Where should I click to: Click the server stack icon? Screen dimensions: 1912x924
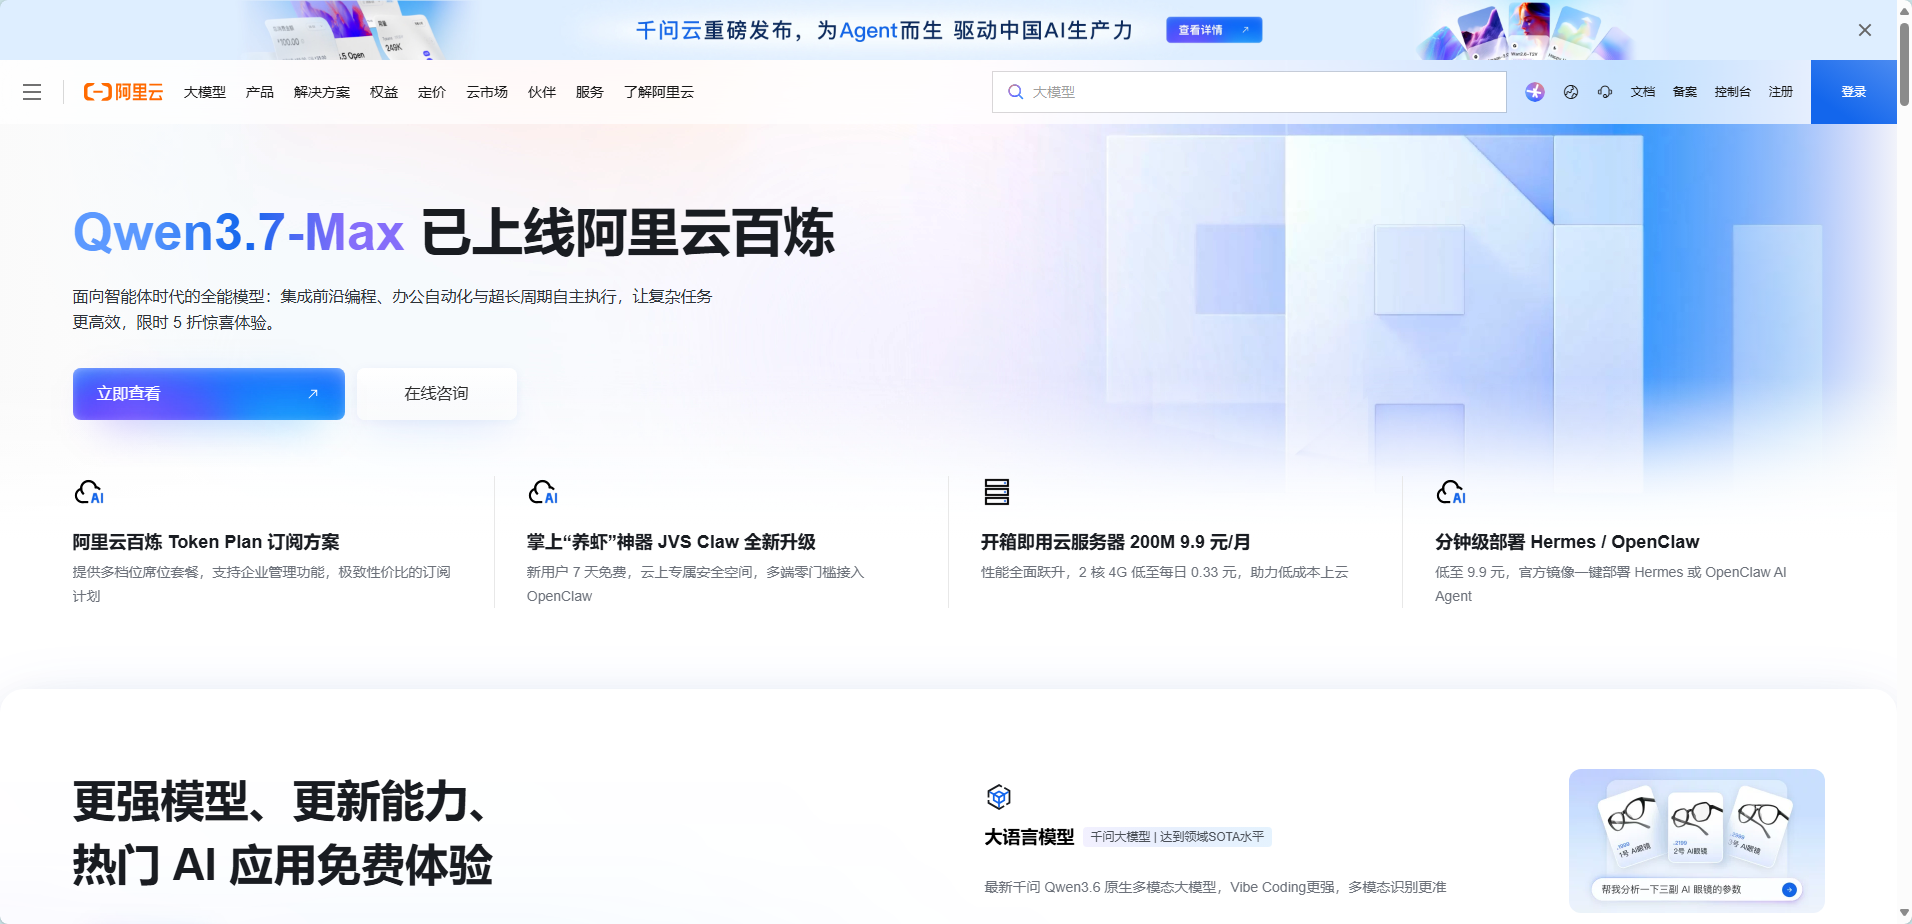[997, 492]
